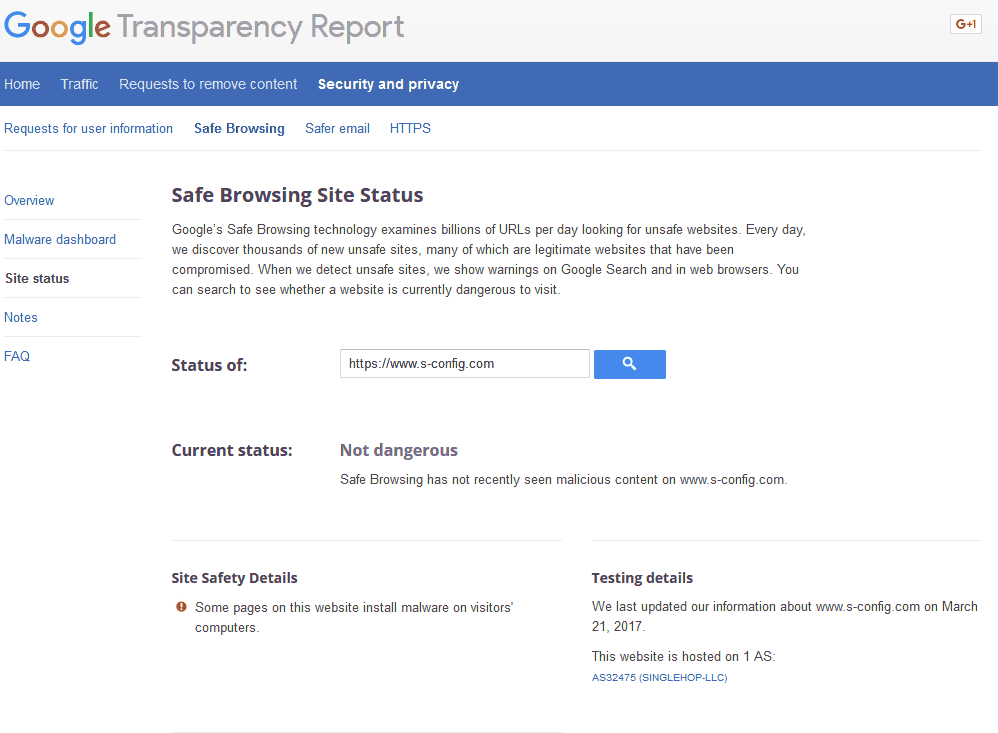Viewport: 998px width, 733px height.
Task: Click the blue search magnifier button
Action: pos(629,364)
